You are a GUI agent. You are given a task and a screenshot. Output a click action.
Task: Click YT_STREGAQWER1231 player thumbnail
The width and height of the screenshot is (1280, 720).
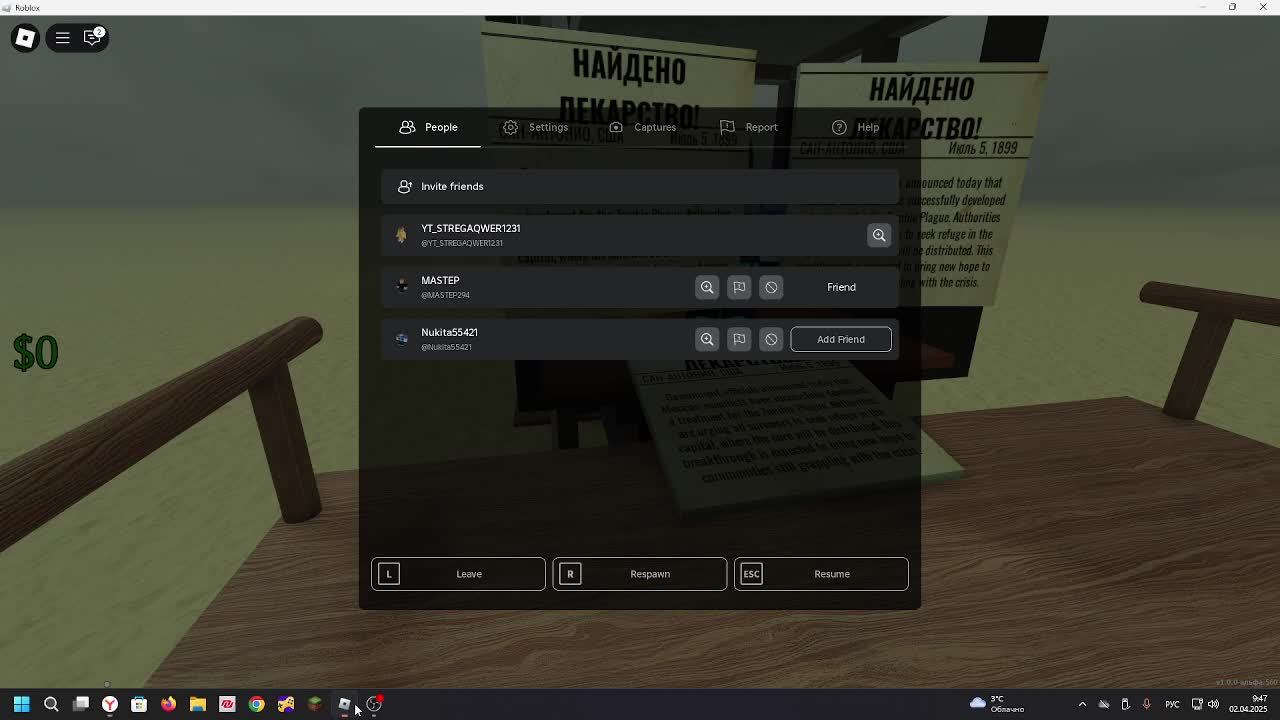point(401,235)
